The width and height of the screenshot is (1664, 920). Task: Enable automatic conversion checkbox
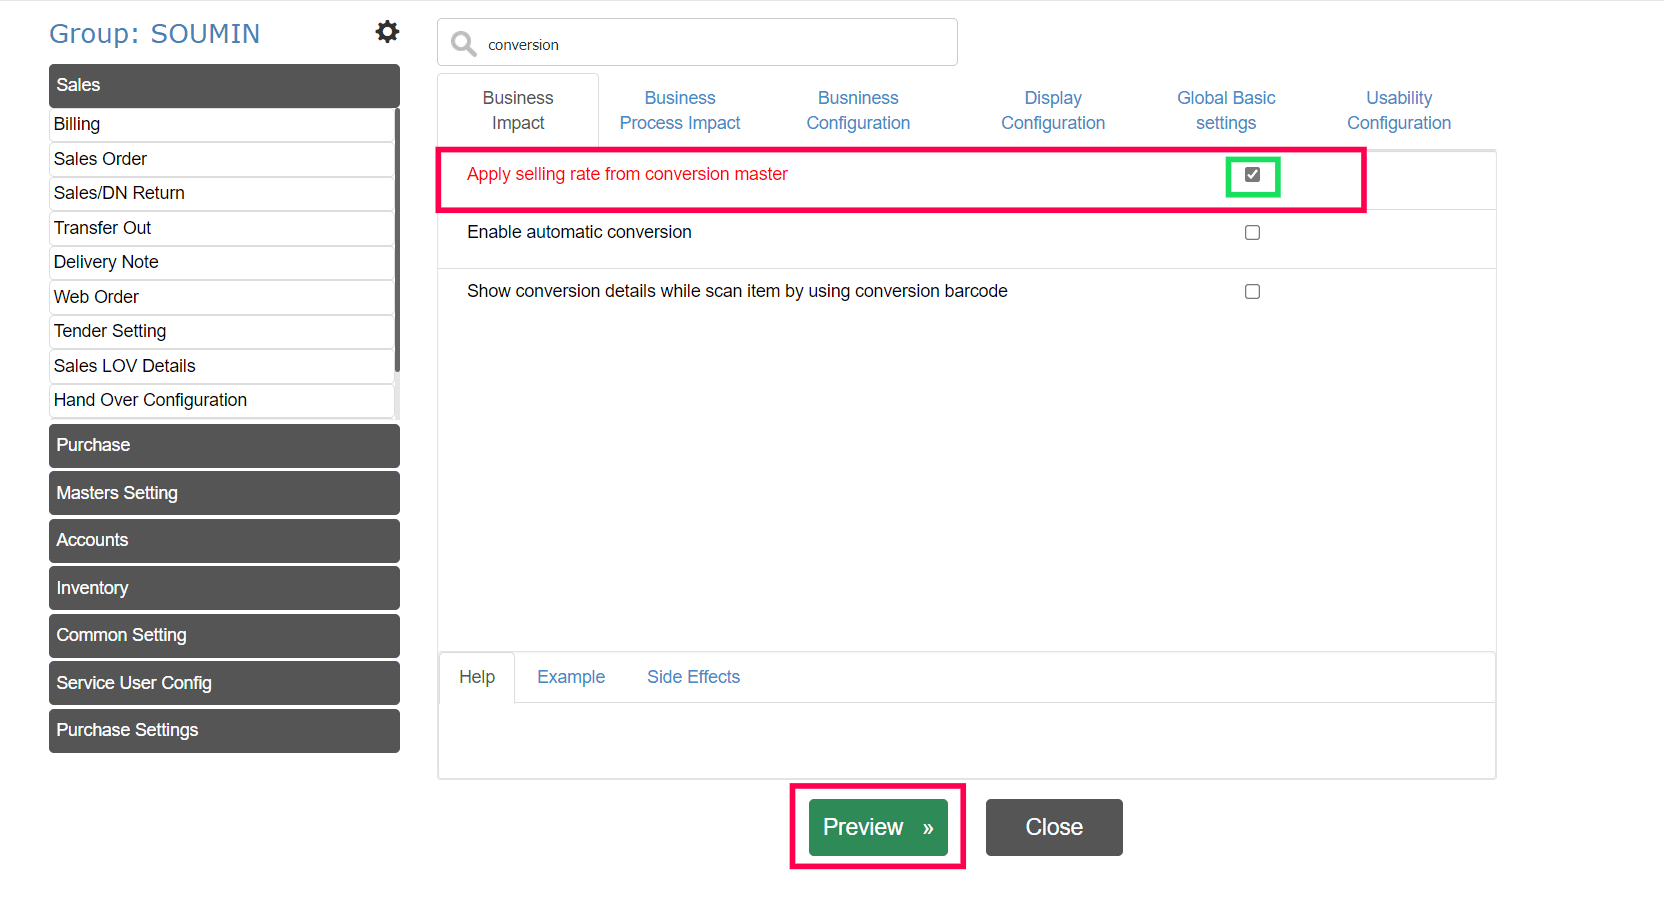[x=1252, y=233]
